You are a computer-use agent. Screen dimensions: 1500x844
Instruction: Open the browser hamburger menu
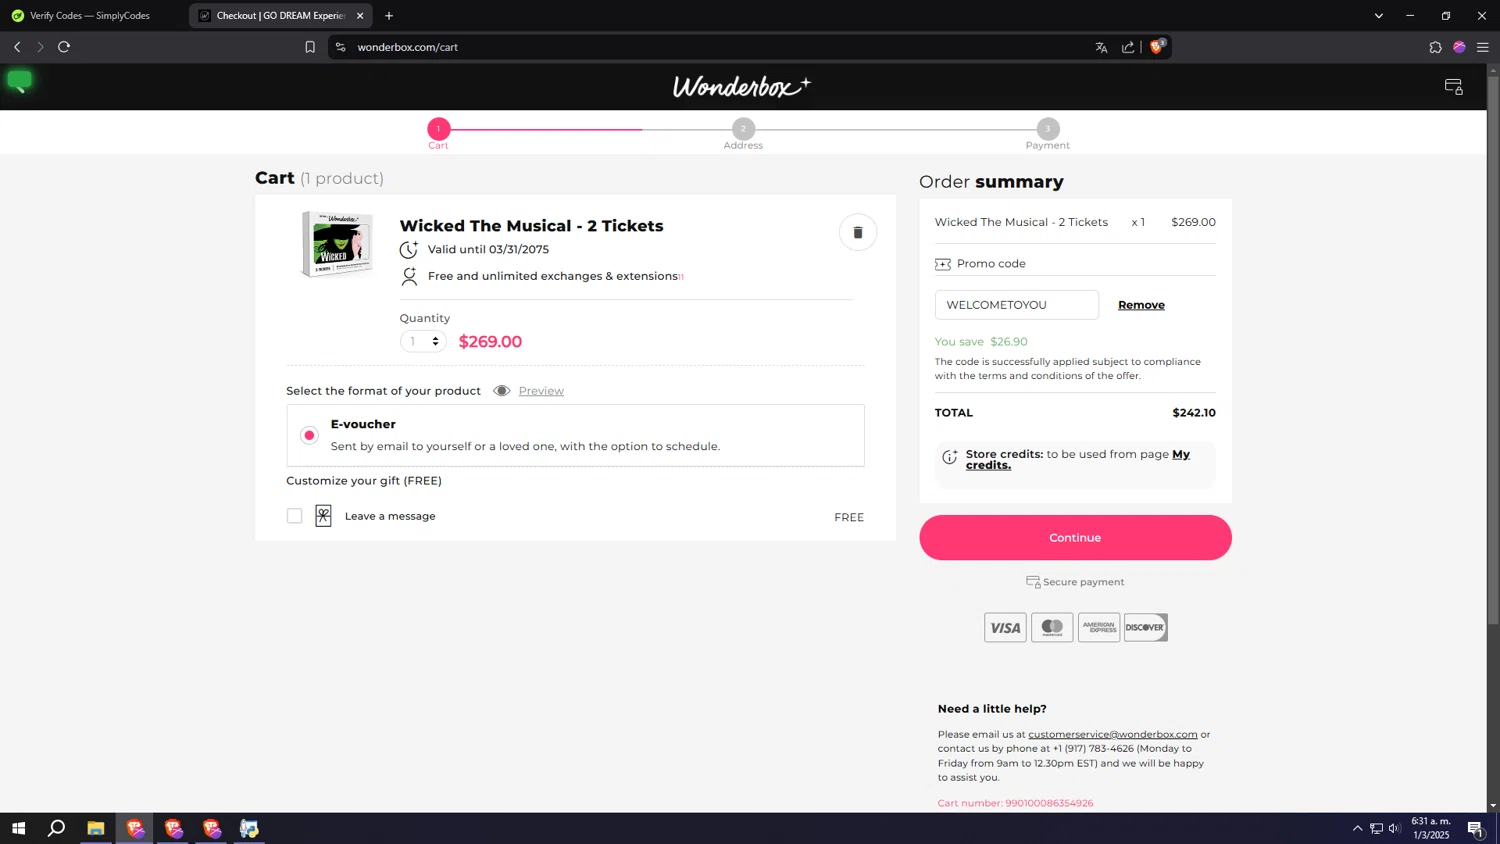[x=1483, y=47]
